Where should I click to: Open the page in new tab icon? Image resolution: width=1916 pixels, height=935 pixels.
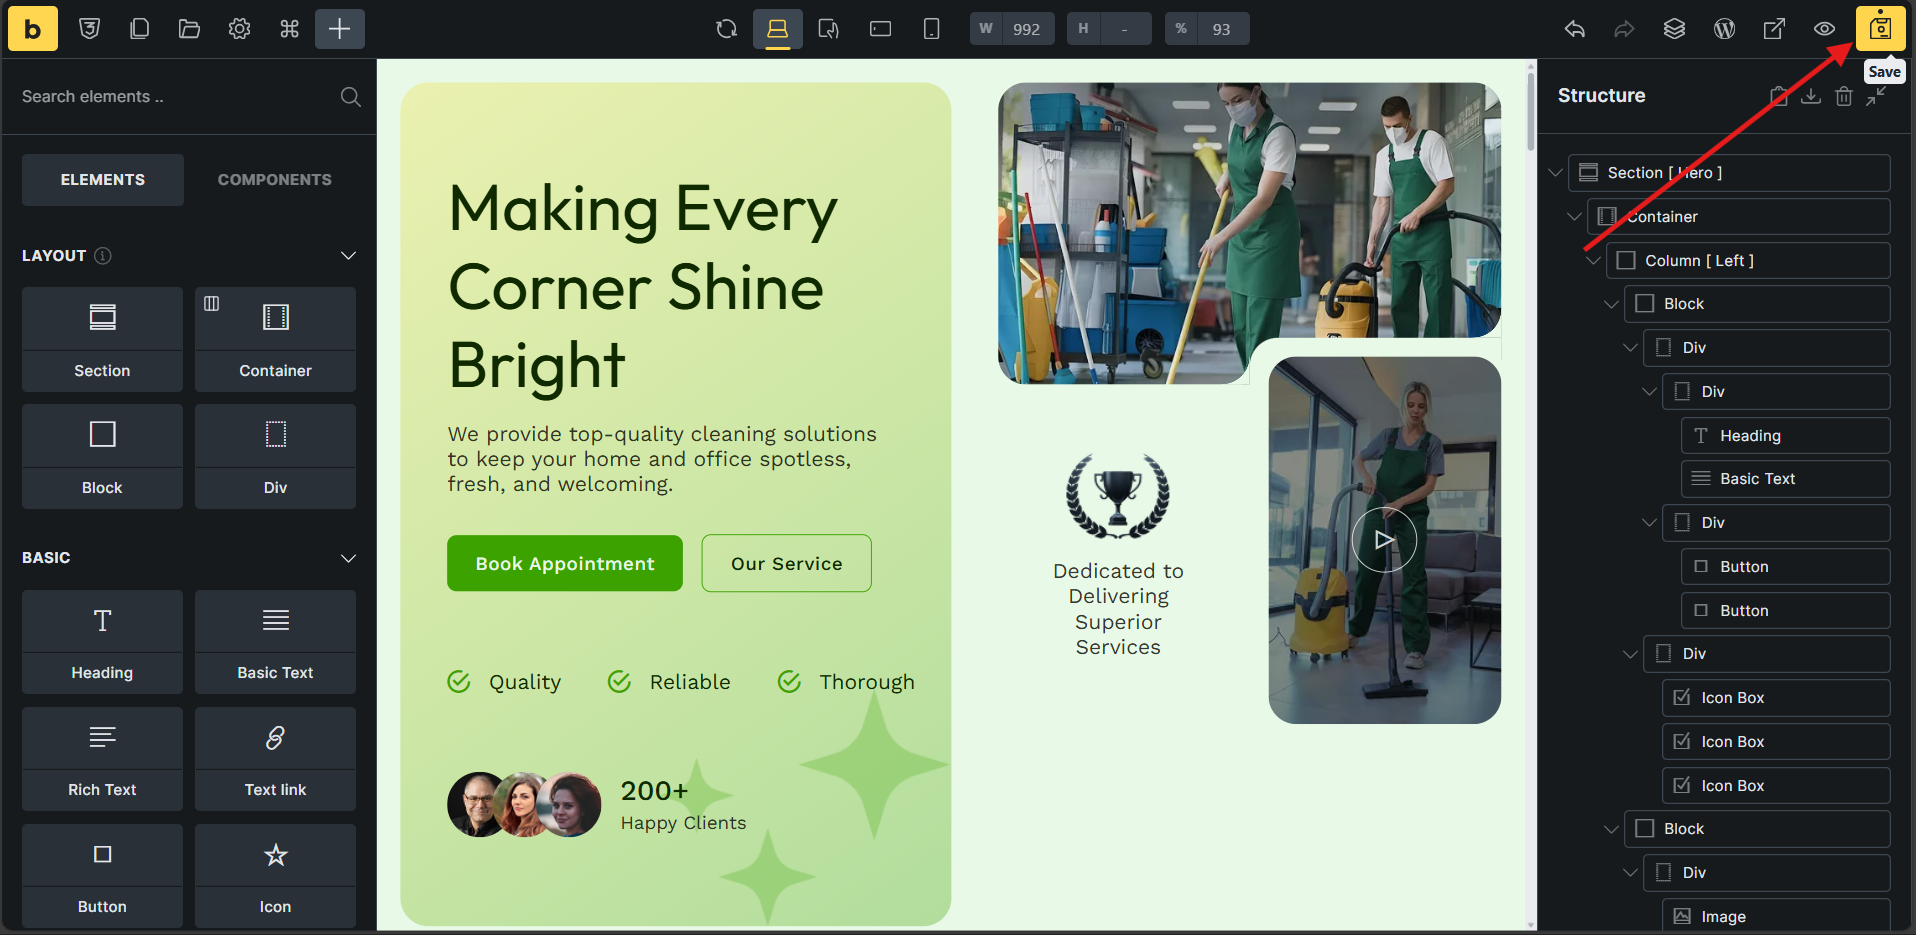tap(1775, 29)
